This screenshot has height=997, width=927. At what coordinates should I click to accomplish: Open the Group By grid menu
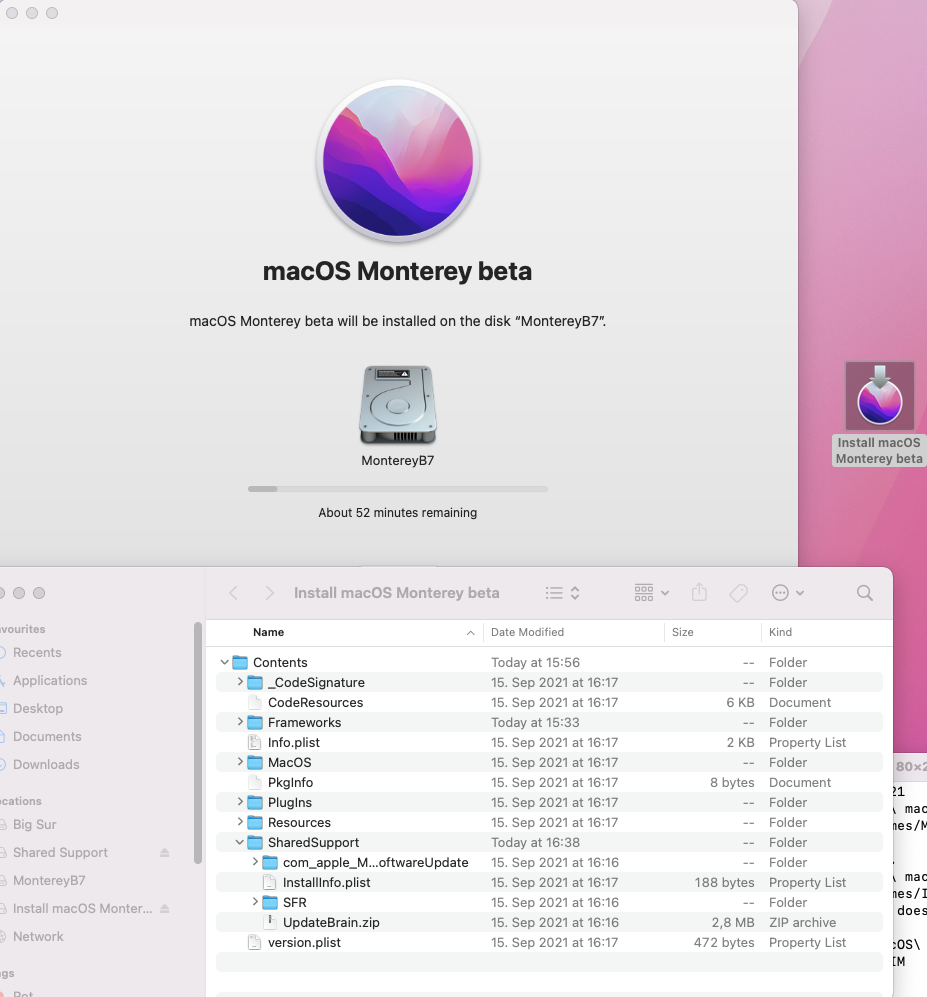pos(652,593)
